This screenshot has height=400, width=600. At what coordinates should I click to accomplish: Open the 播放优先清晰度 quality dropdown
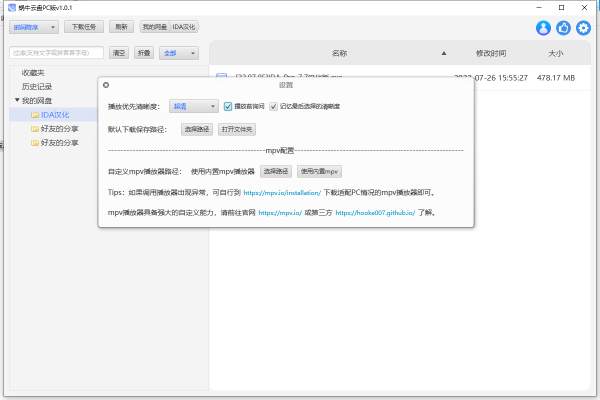(193, 105)
